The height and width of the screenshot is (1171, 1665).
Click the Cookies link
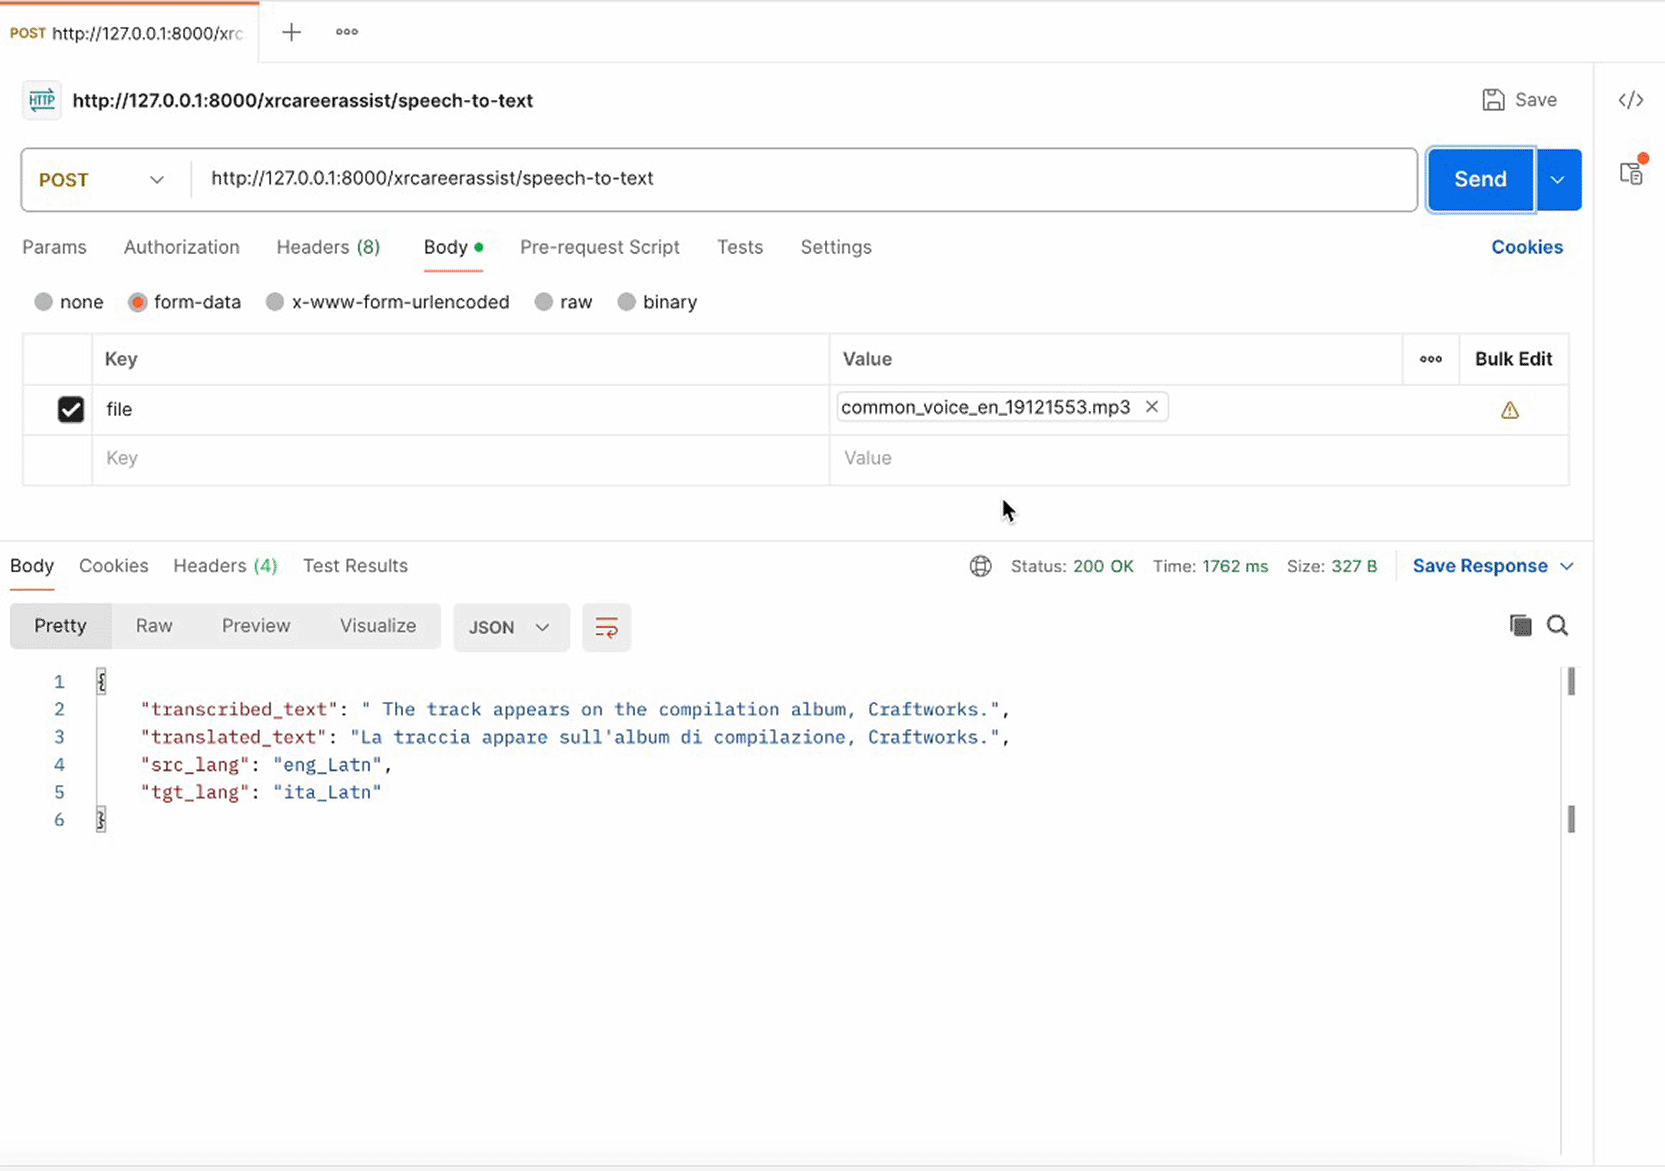coord(1527,247)
